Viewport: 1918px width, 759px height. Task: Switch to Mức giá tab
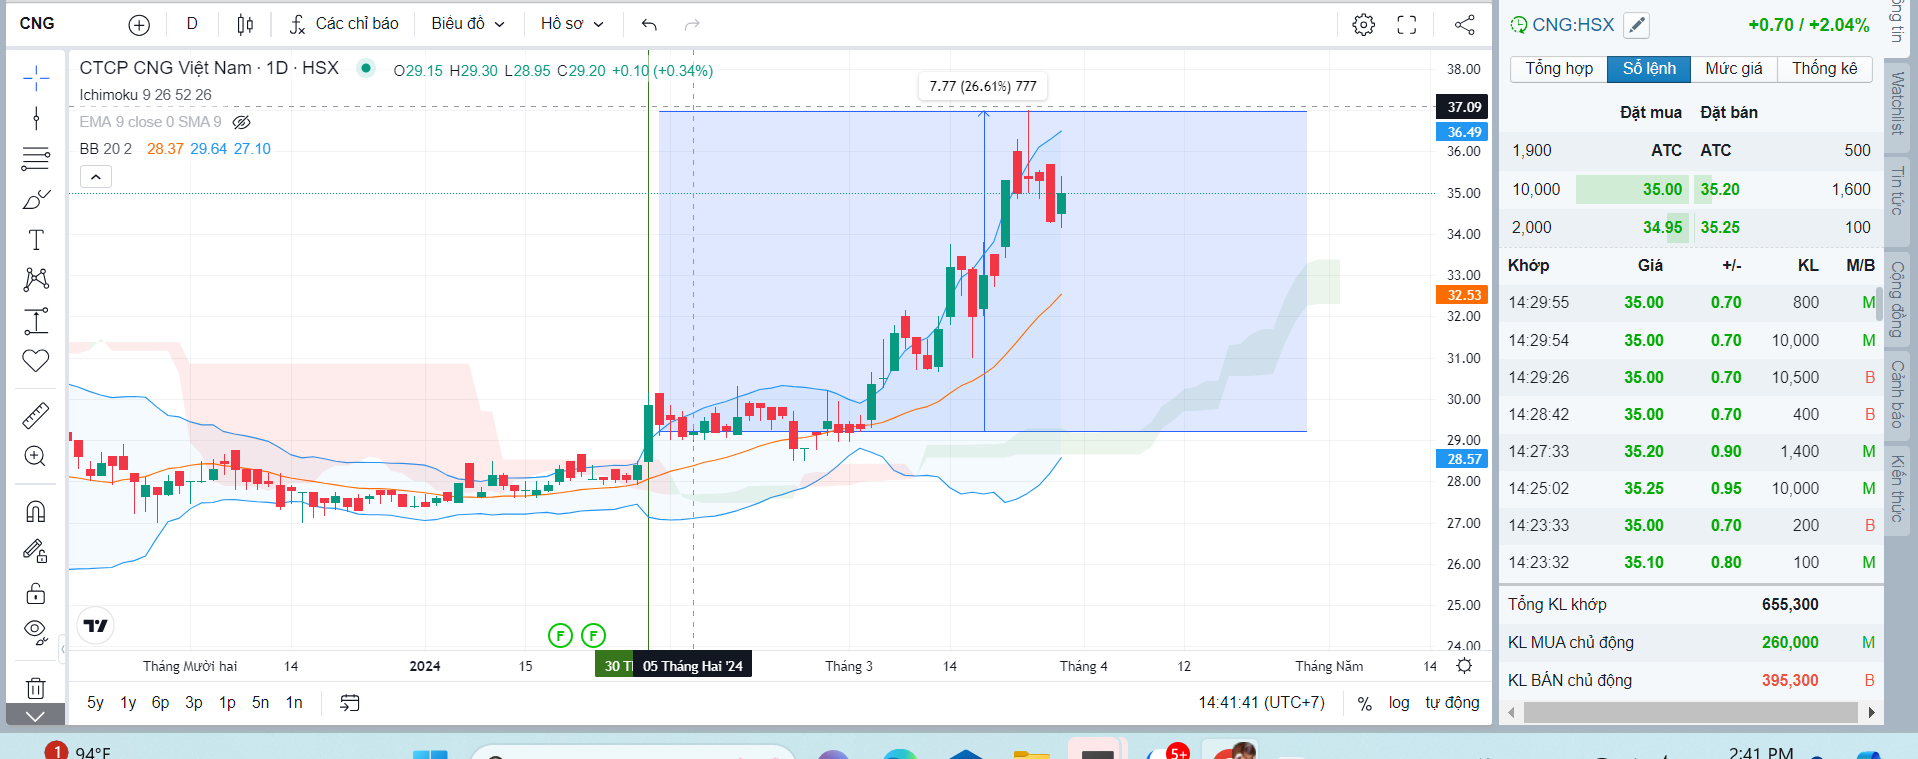[1734, 68]
